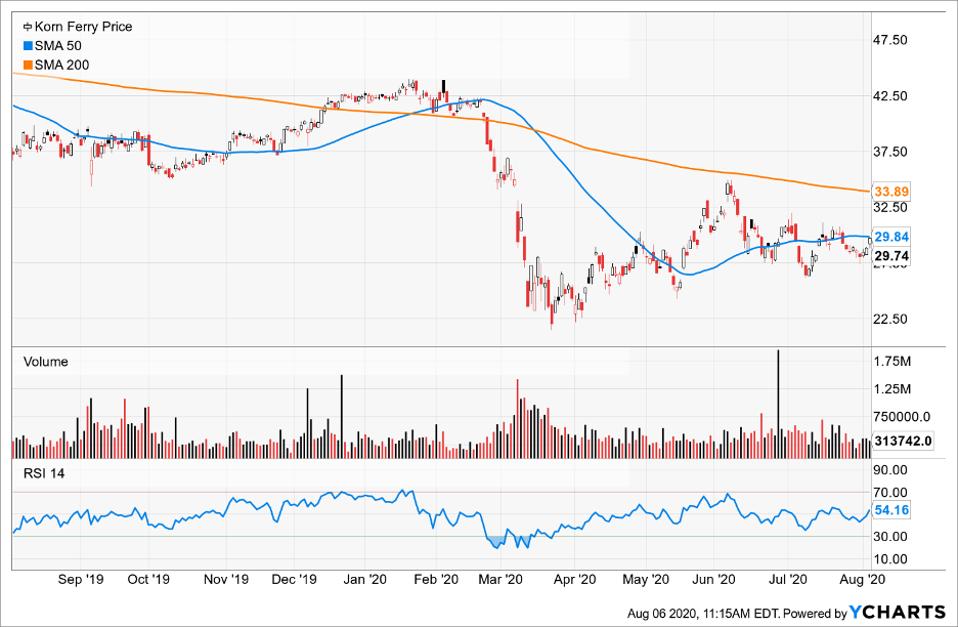Select the SMA 50 legend label
The height and width of the screenshot is (627, 958).
tap(58, 46)
